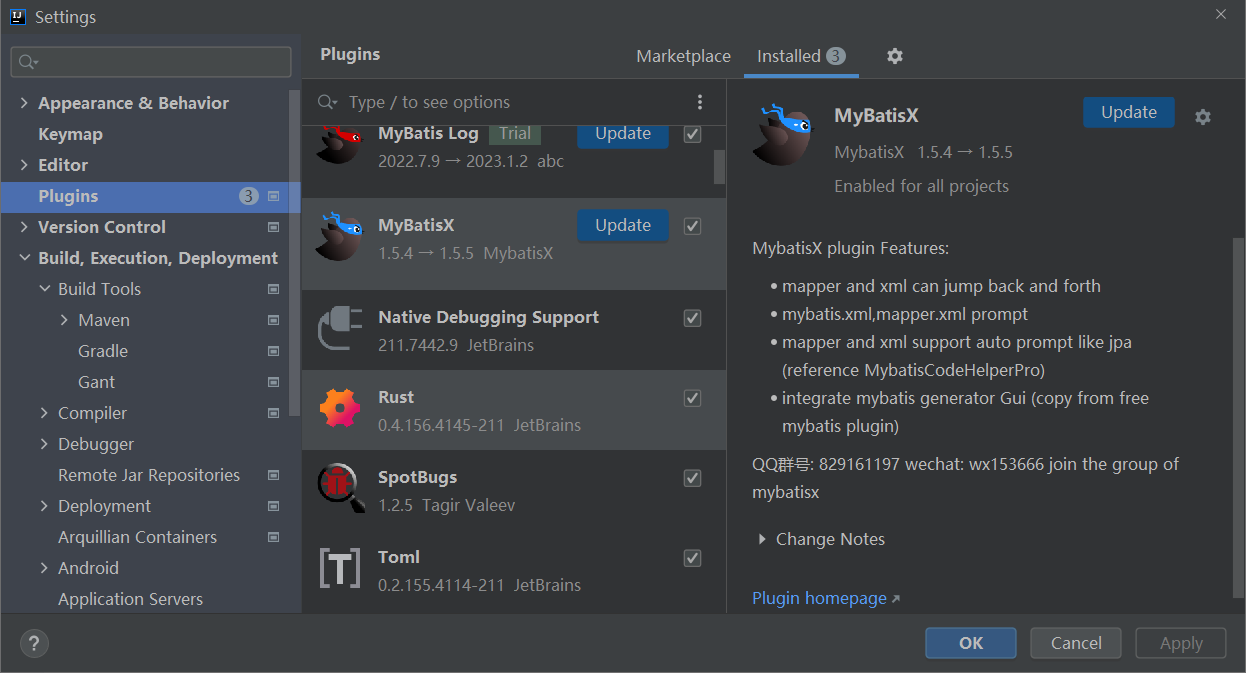This screenshot has width=1246, height=673.
Task: Uncheck the Toml plugin checkbox
Action: [x=692, y=558]
